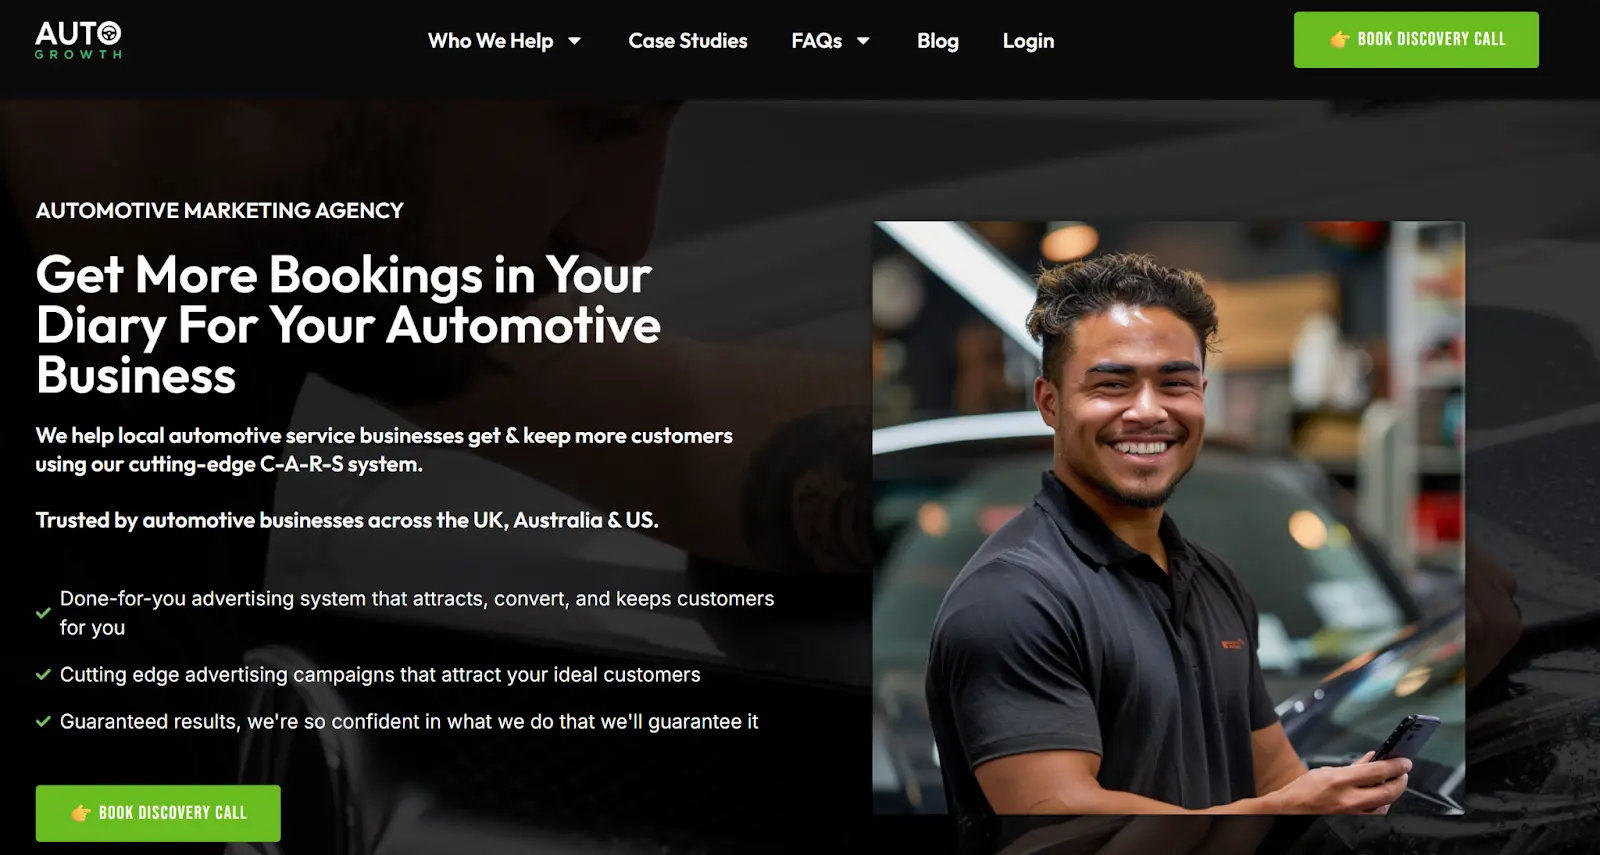Click Book Discovery Call in the header
1600x855 pixels.
tap(1416, 40)
